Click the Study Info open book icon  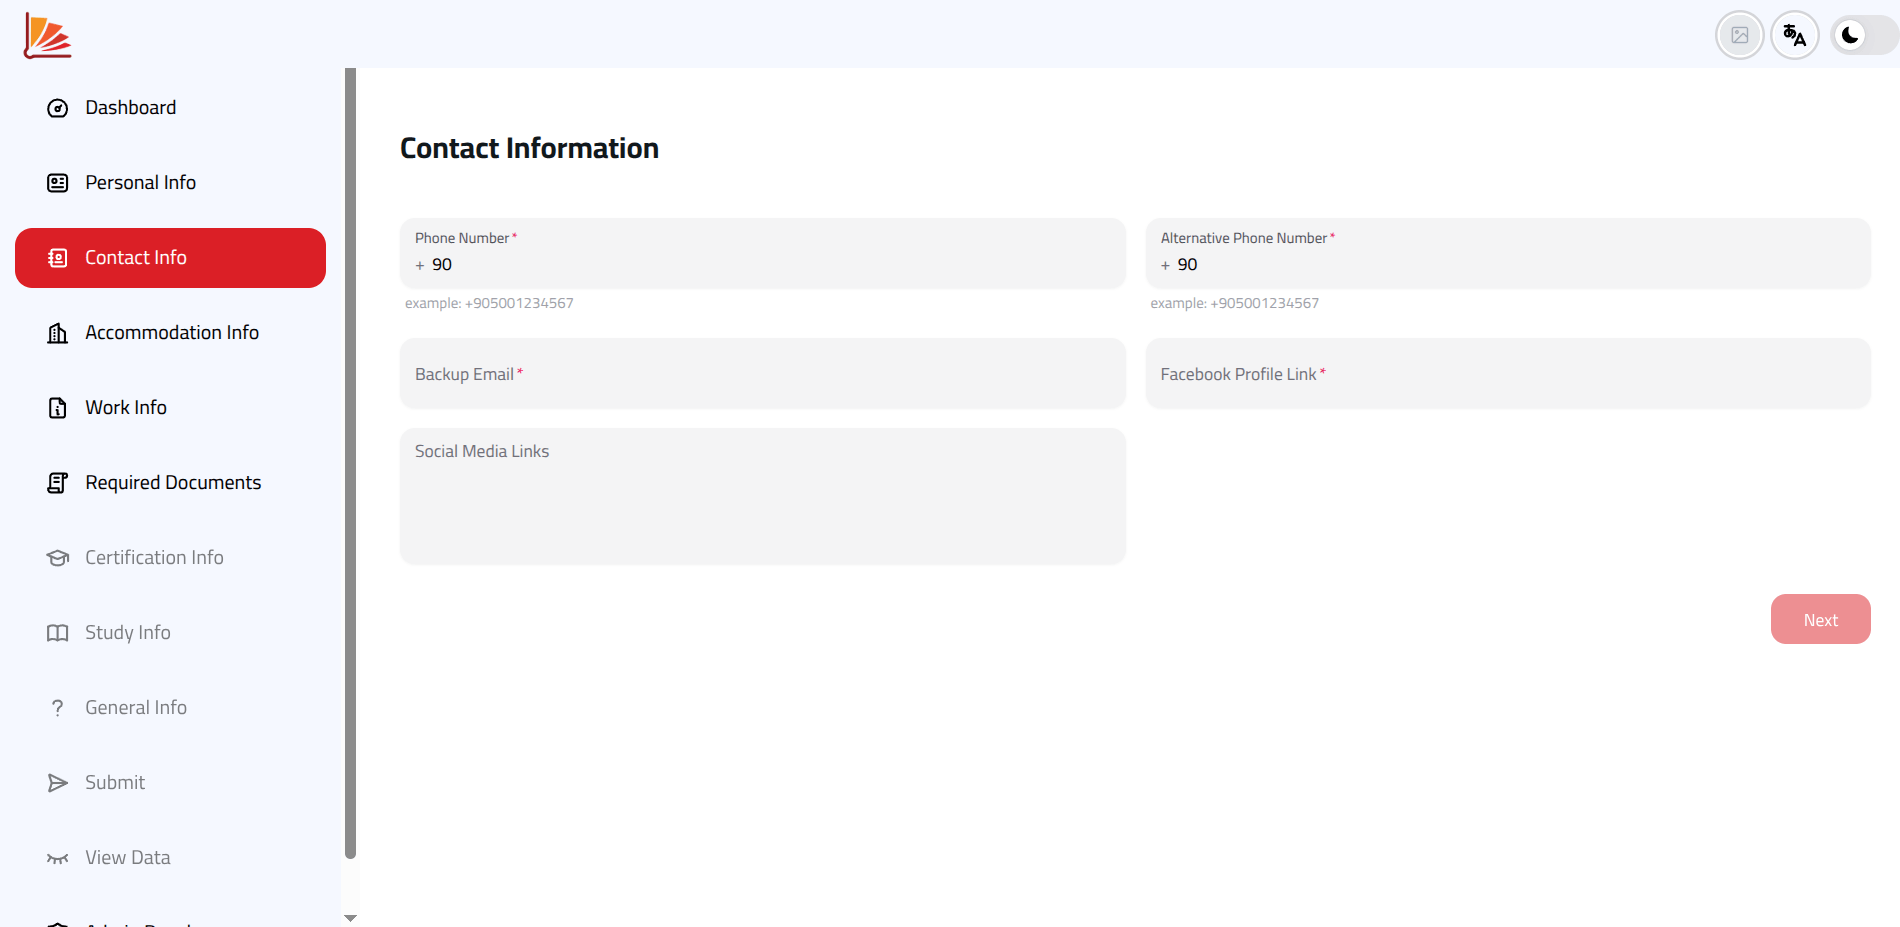(x=58, y=633)
